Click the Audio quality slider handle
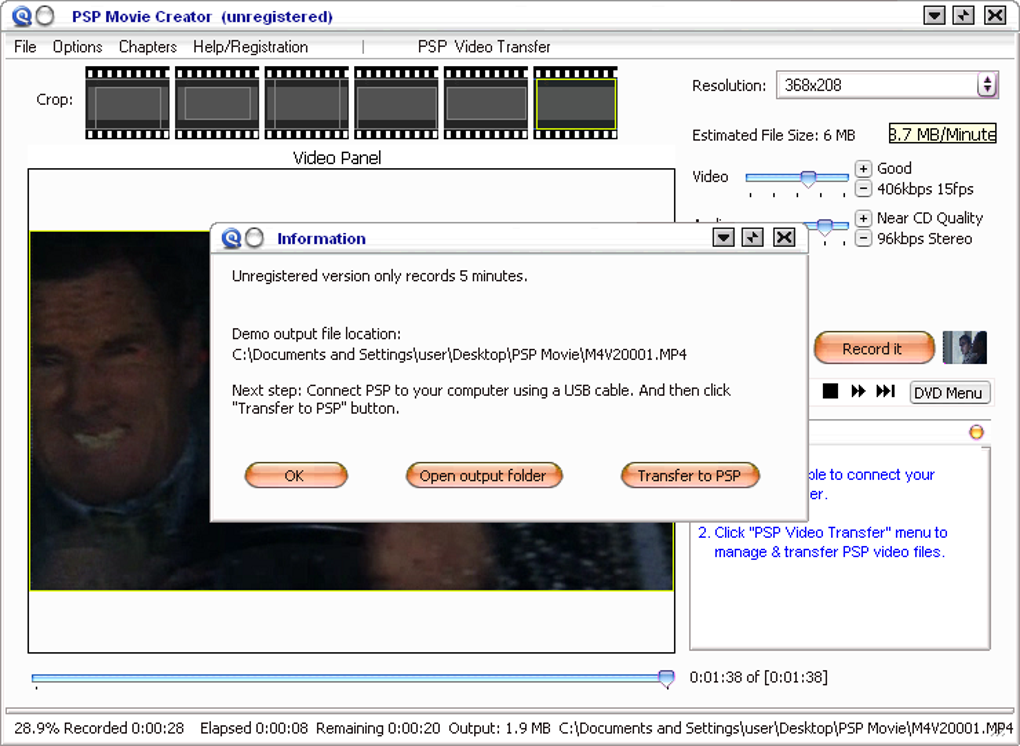 pyautogui.click(x=825, y=227)
